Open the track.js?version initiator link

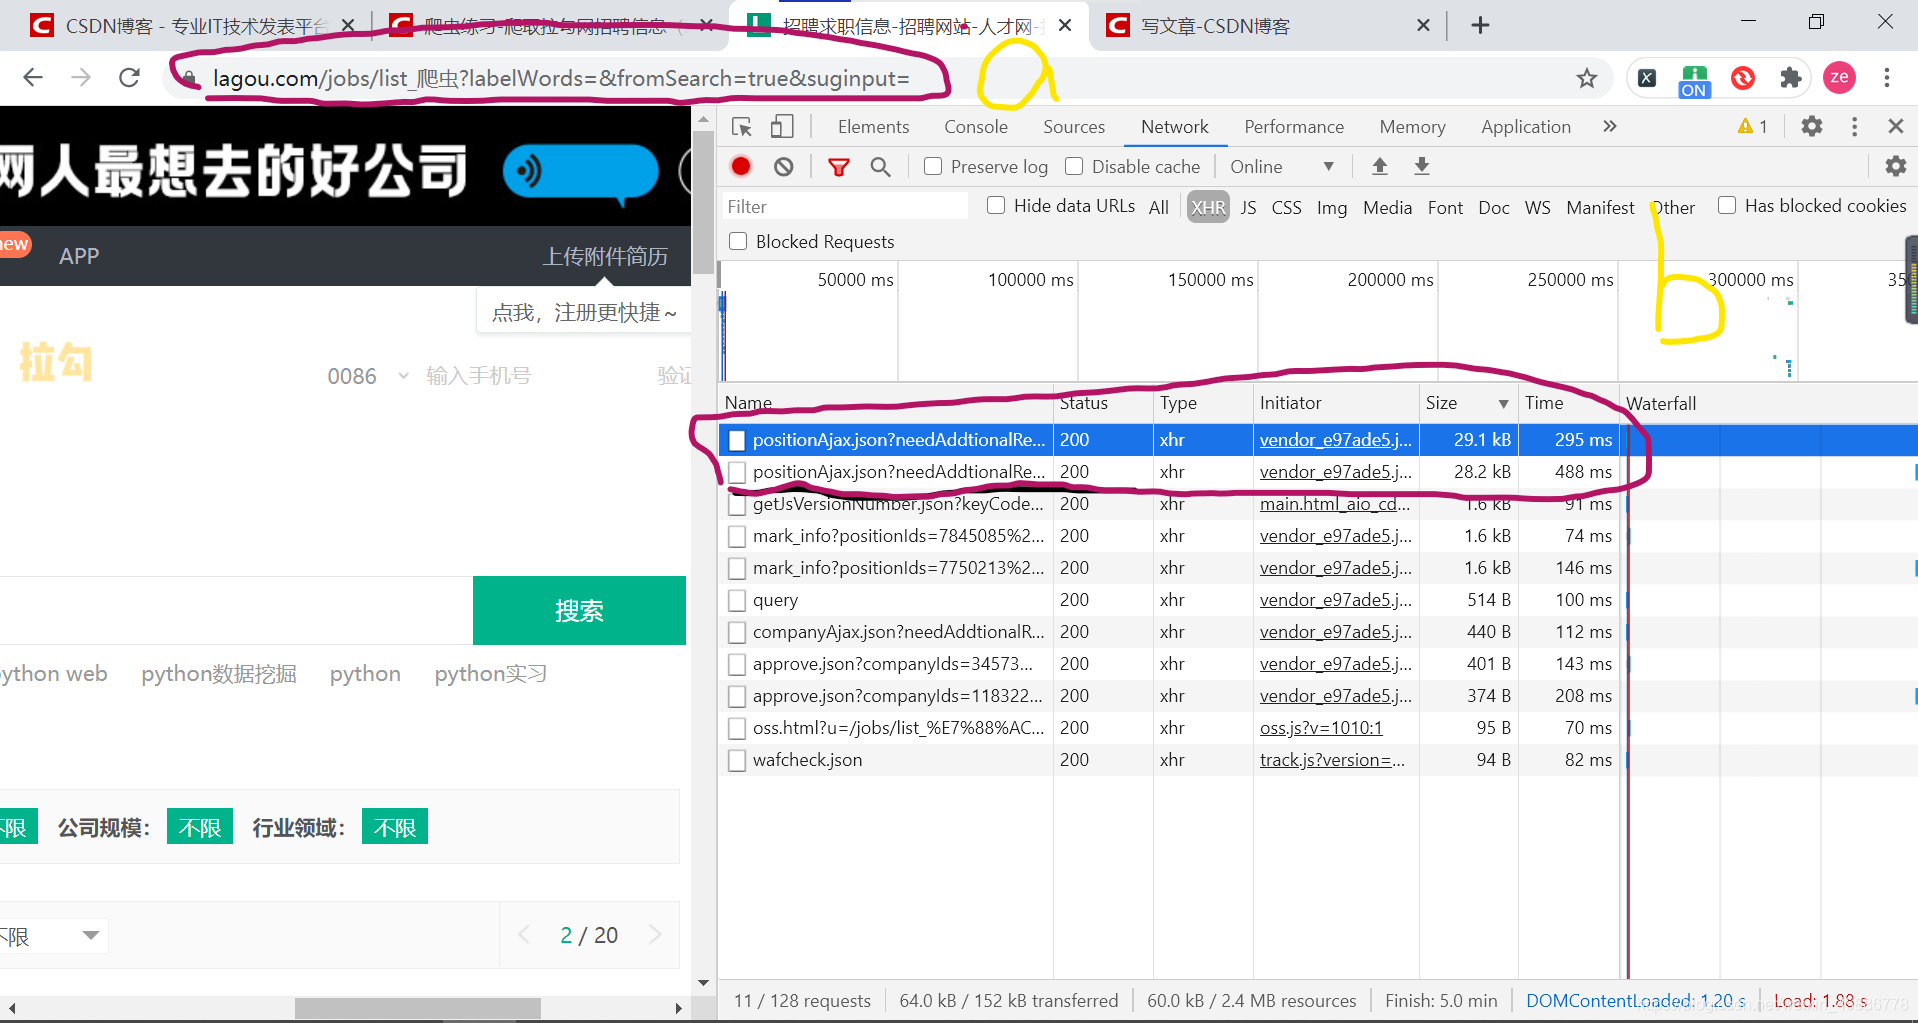(x=1332, y=760)
